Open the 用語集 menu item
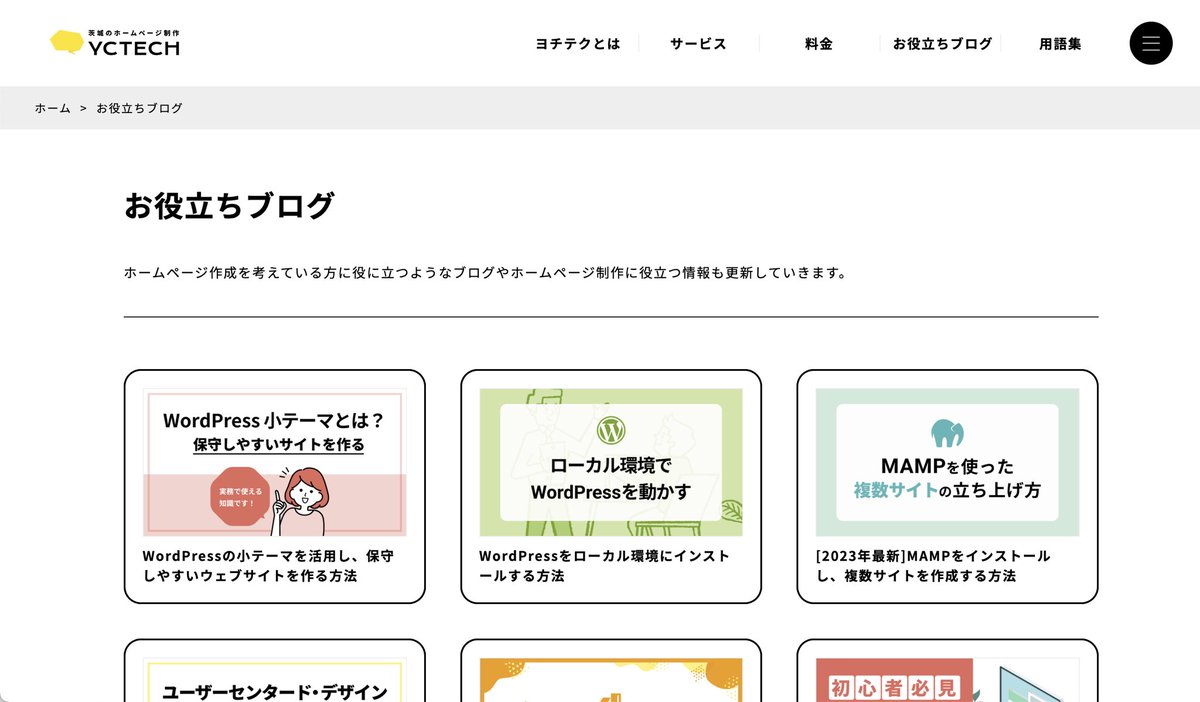The height and width of the screenshot is (702, 1200). [1060, 44]
